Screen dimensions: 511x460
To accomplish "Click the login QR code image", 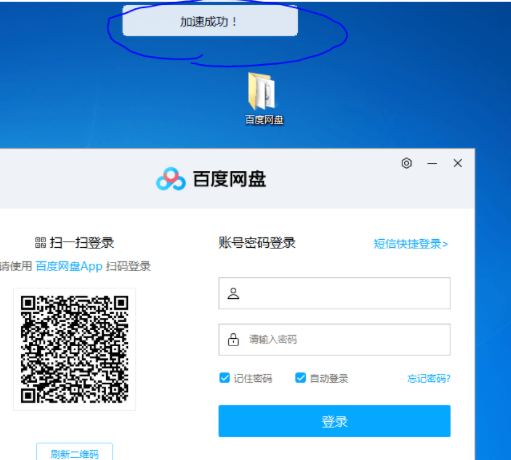I will [x=74, y=349].
